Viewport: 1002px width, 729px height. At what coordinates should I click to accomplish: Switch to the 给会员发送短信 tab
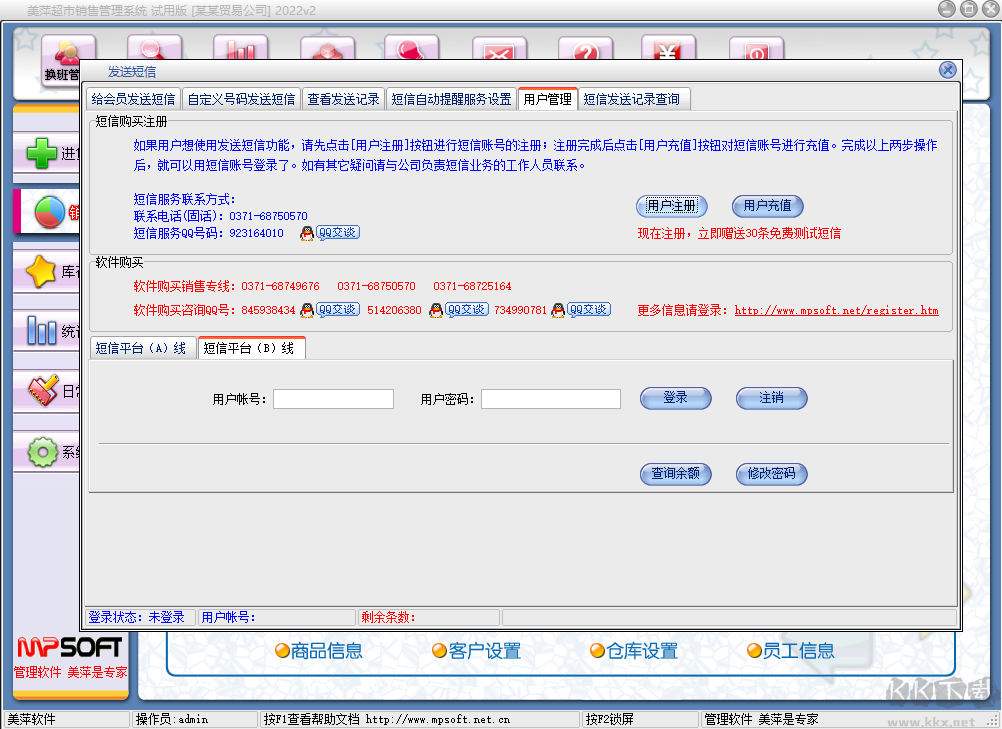[x=133, y=99]
